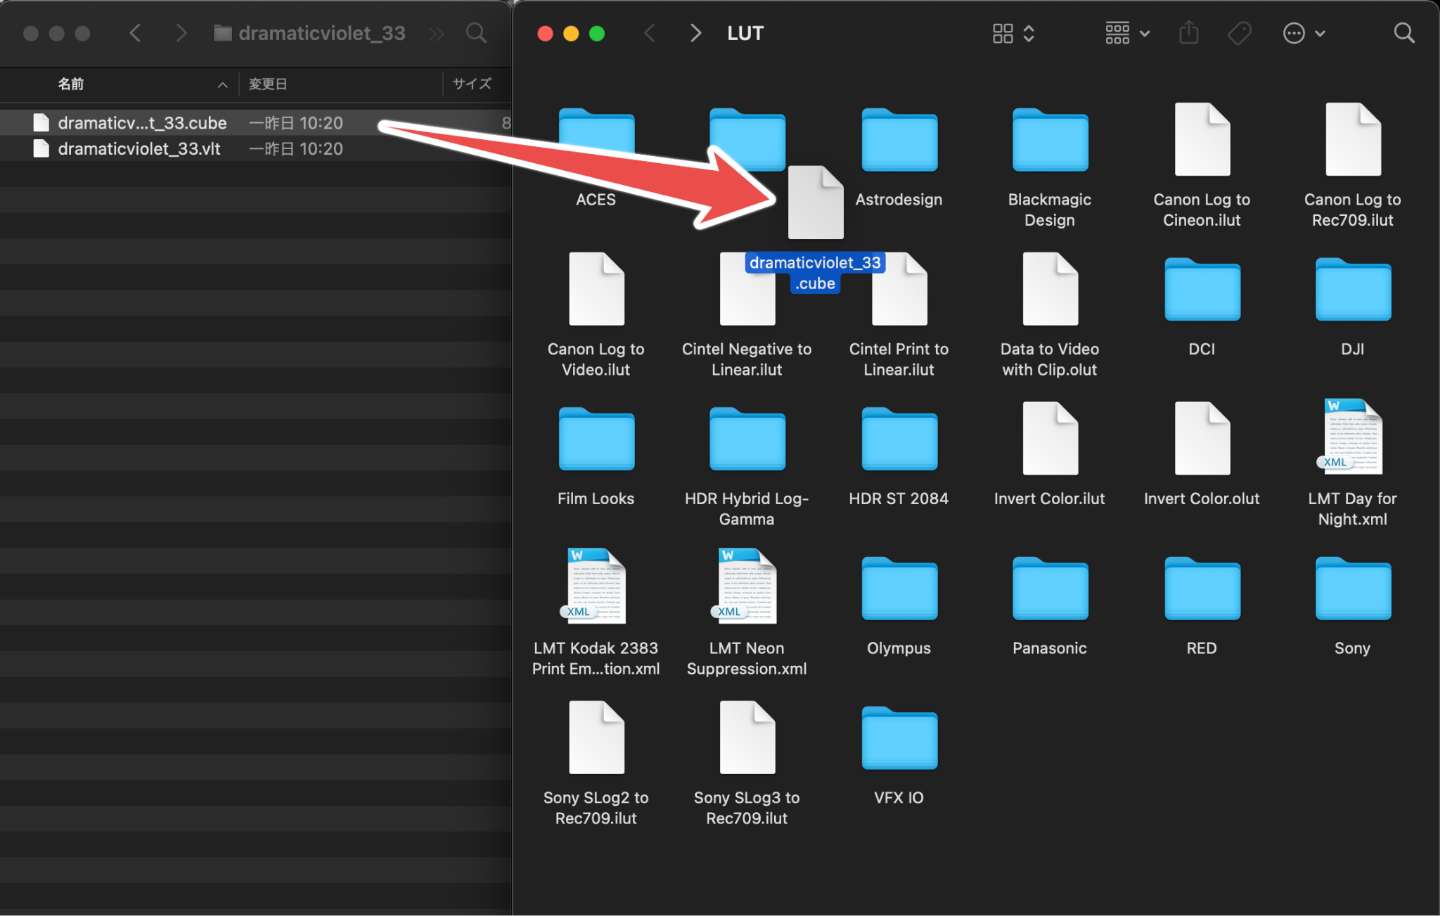Open the Film Looks folder
Screen dimensions: 1440x916
pos(596,440)
